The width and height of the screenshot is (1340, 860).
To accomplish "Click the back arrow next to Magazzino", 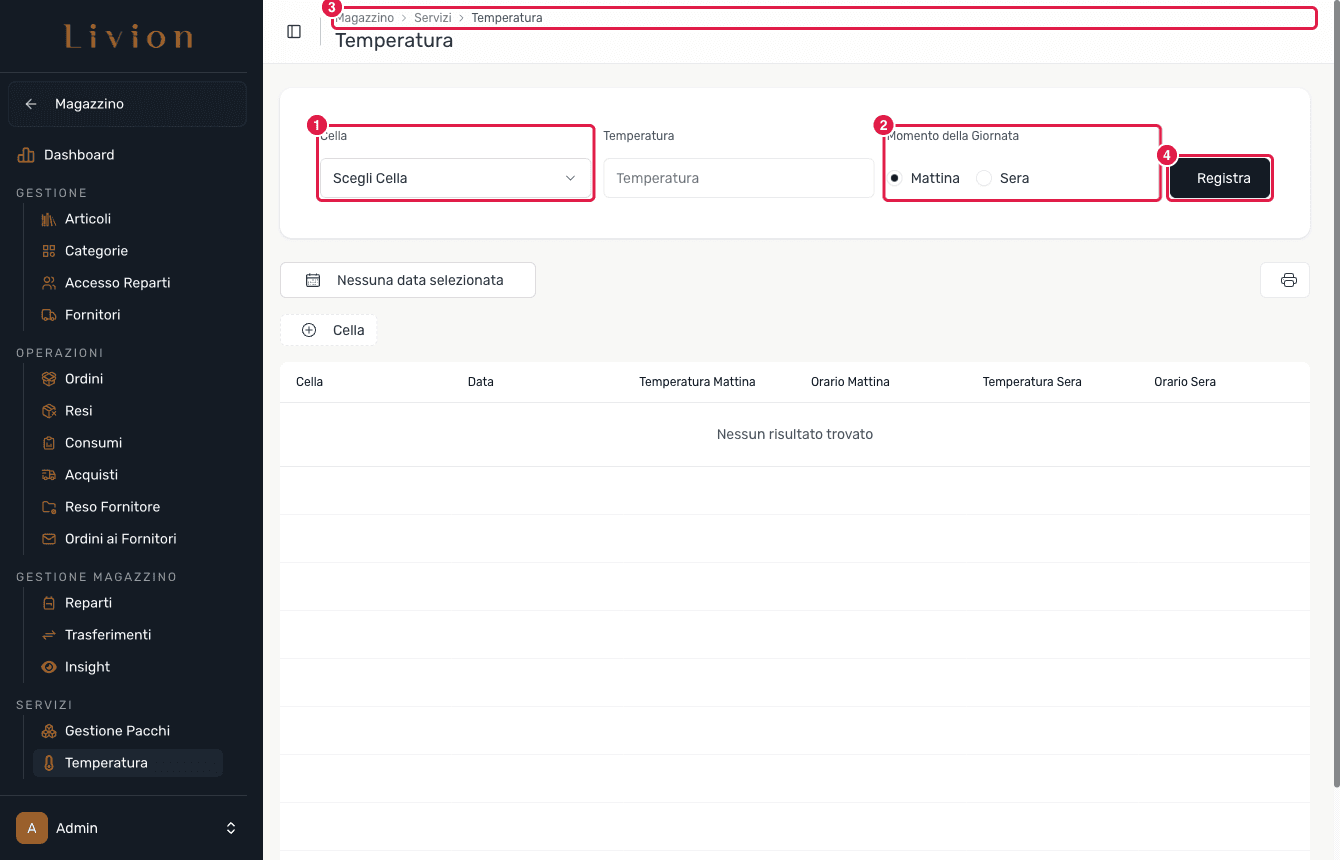I will click(x=31, y=104).
